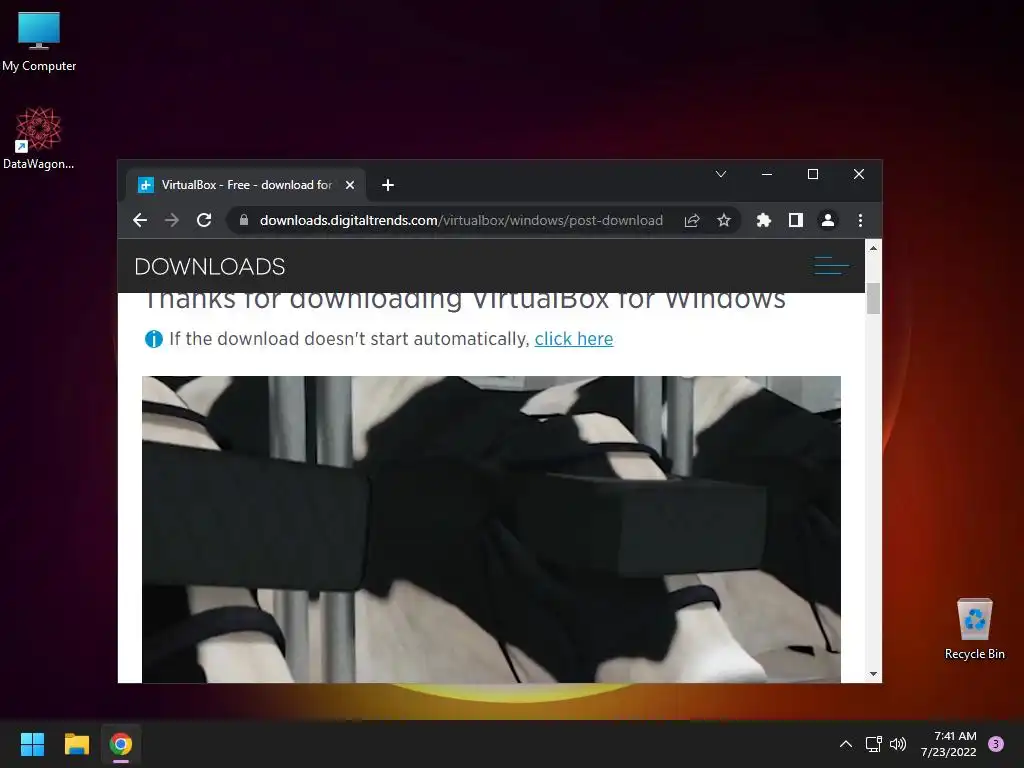Open File Explorer from taskbar
Image resolution: width=1024 pixels, height=768 pixels.
point(76,744)
